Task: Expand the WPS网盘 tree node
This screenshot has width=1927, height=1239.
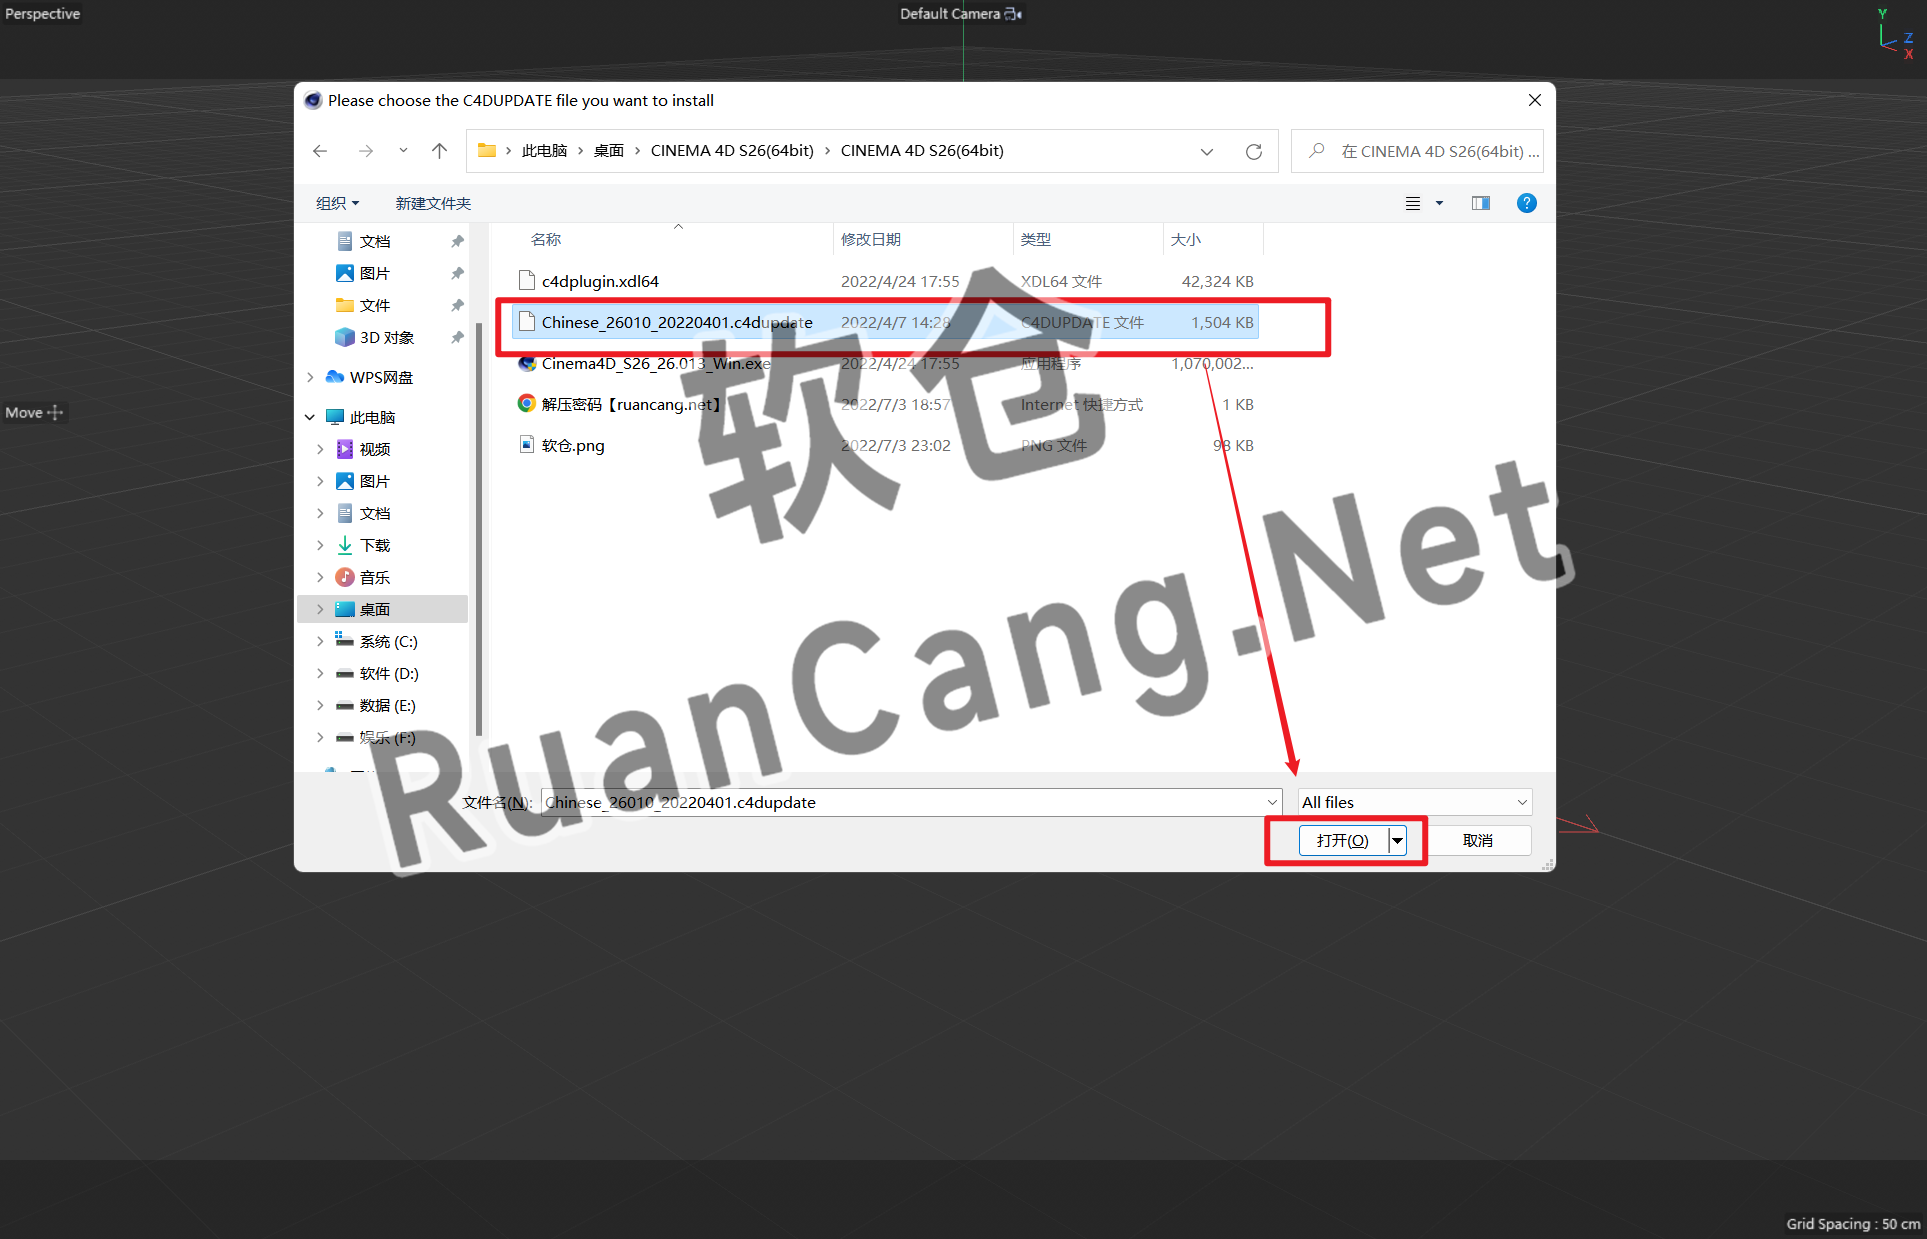Action: click(x=310, y=377)
